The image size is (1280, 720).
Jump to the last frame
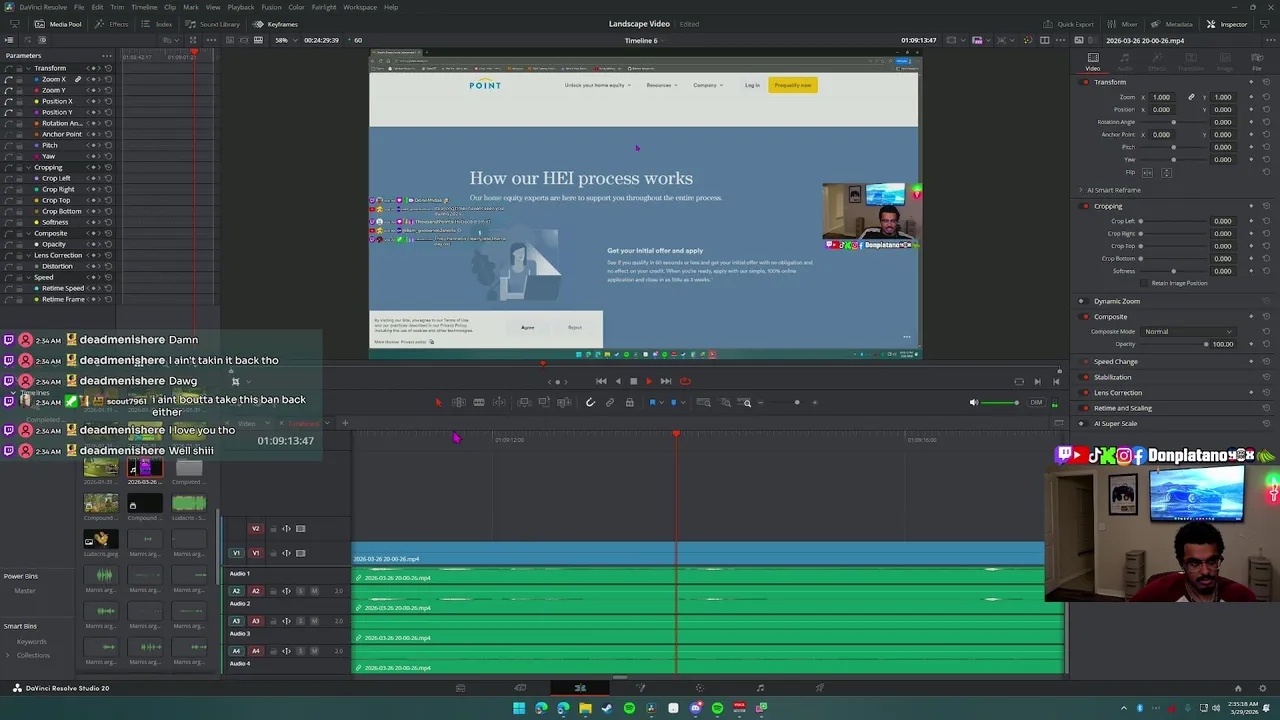666,381
